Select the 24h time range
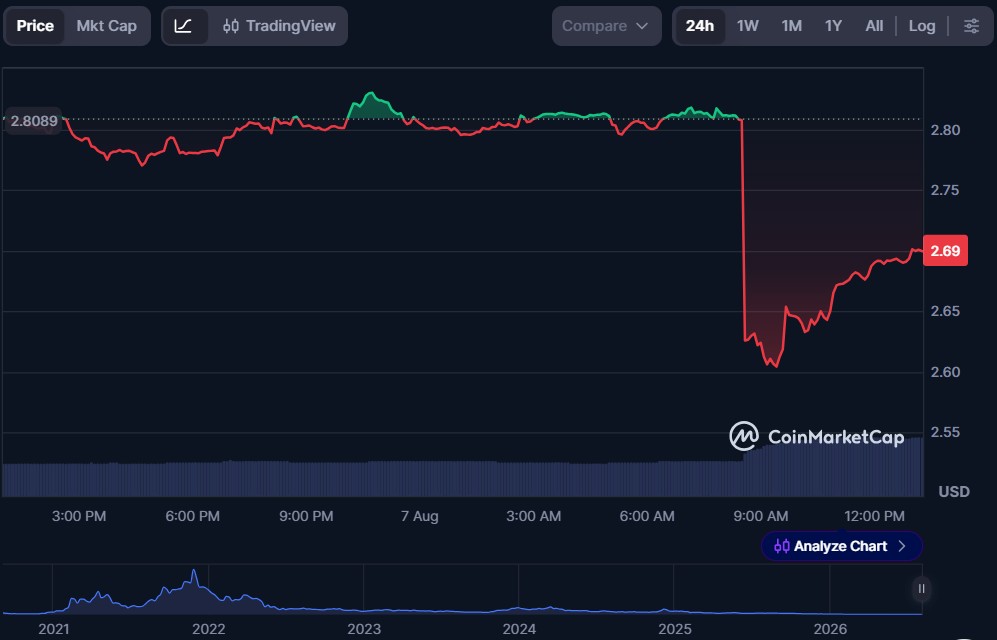Image resolution: width=997 pixels, height=640 pixels. point(699,26)
